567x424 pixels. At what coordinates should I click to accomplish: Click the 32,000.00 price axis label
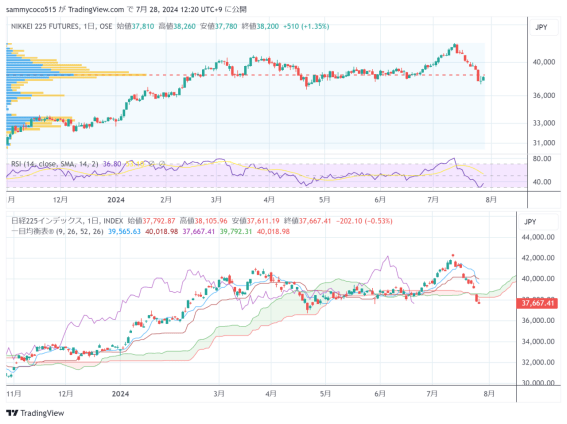click(x=538, y=362)
